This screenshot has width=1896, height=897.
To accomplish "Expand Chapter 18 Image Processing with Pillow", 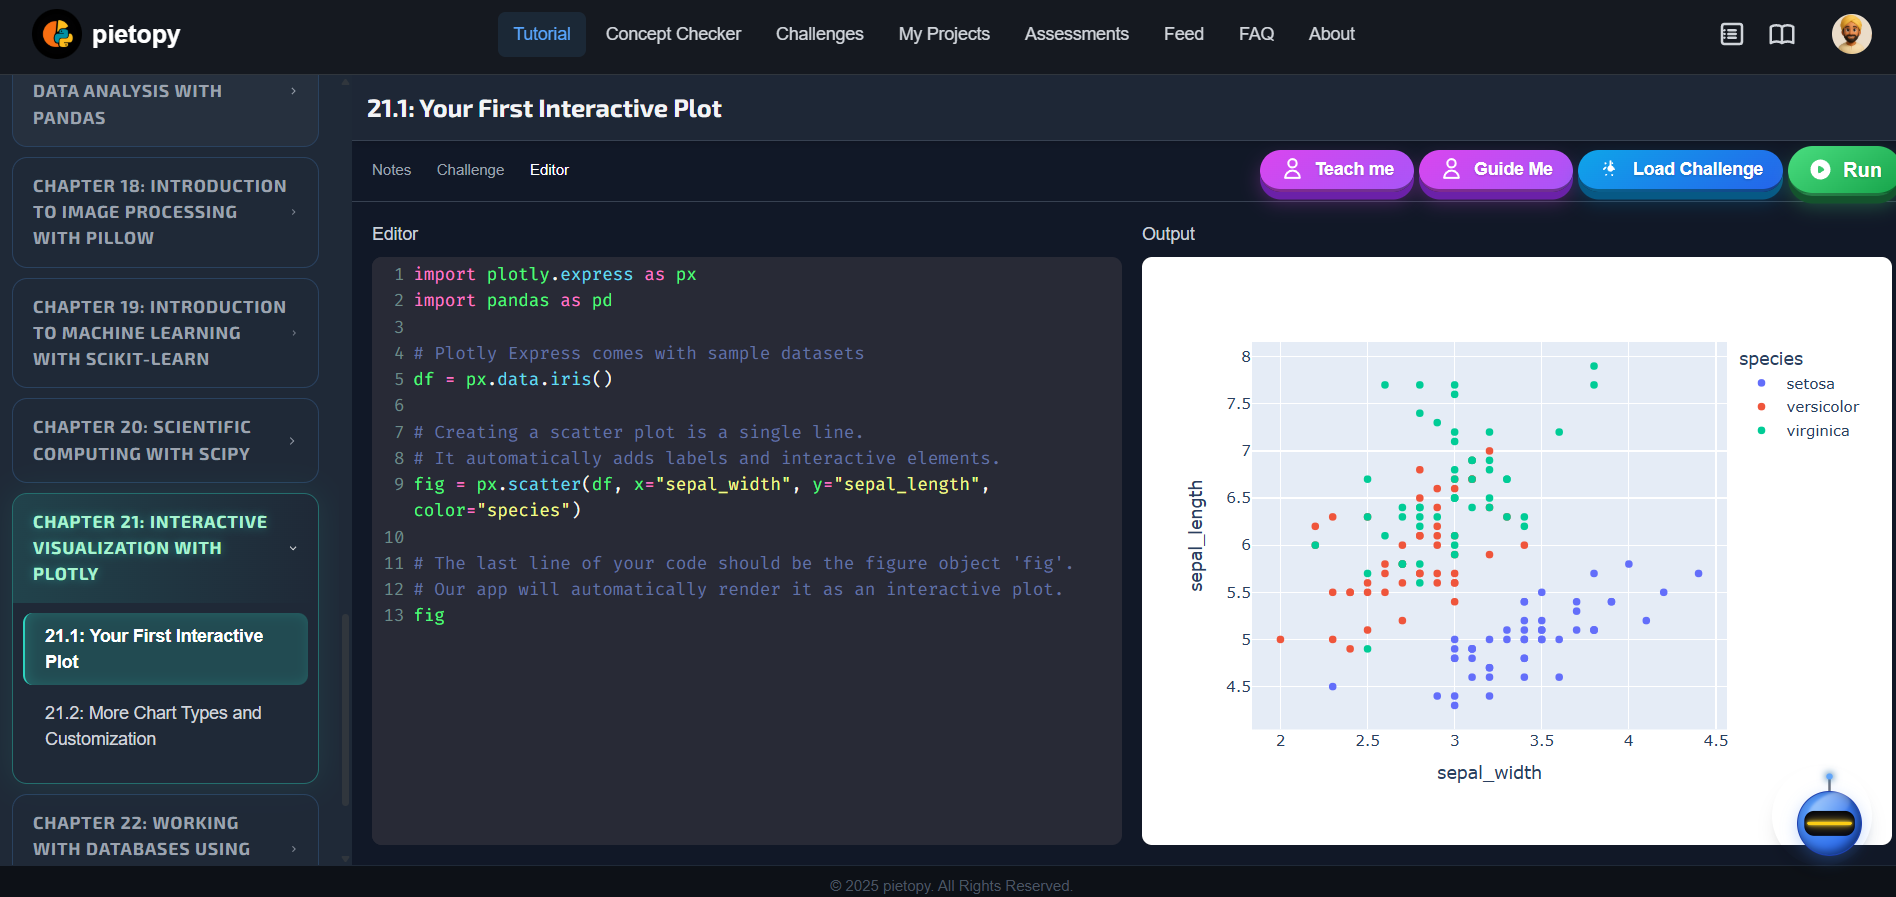I will [x=165, y=212].
